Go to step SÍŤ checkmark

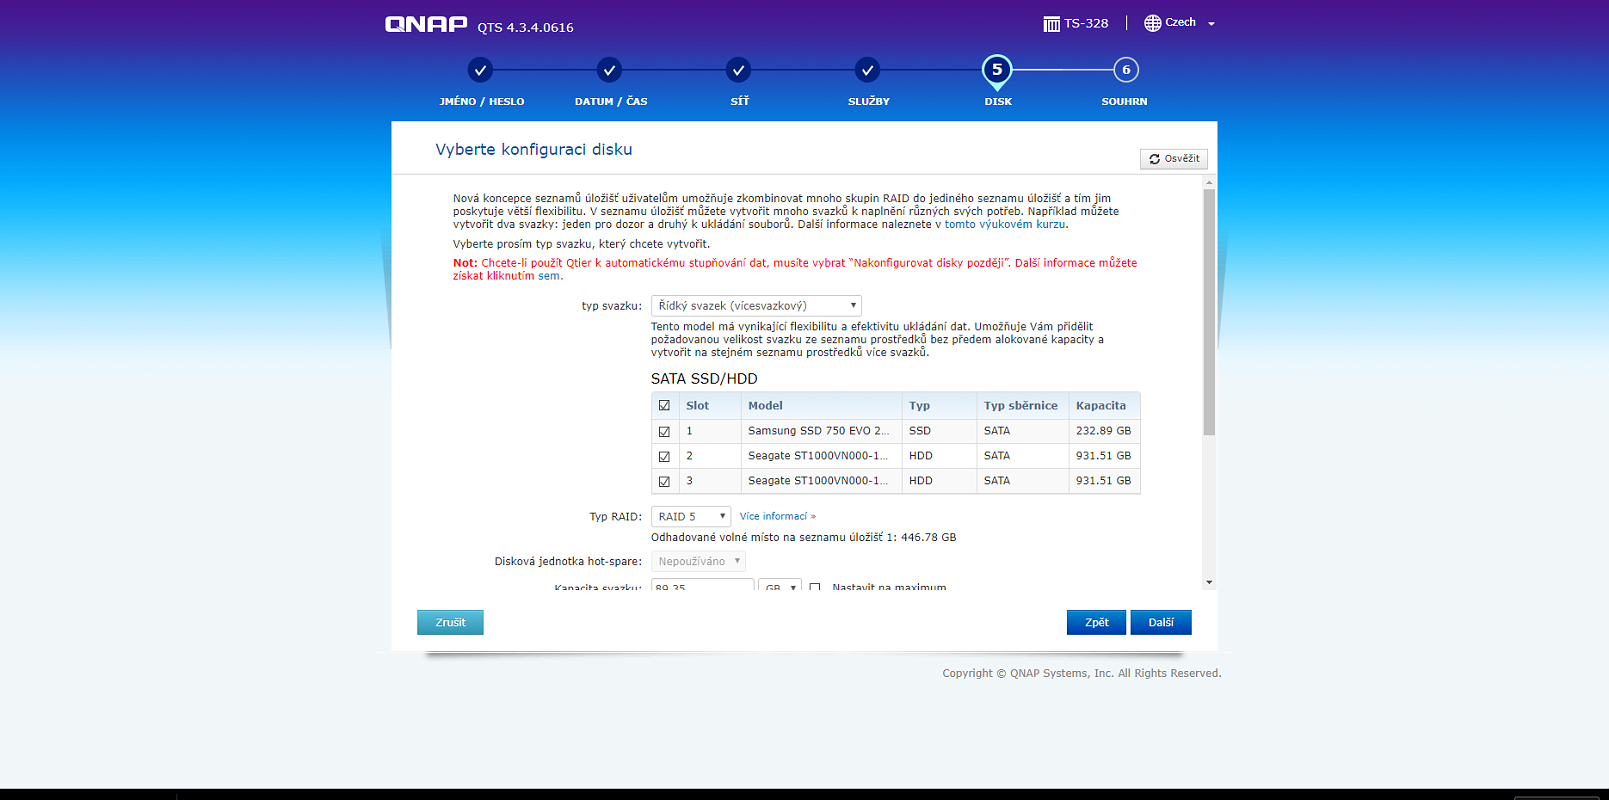[x=738, y=70]
